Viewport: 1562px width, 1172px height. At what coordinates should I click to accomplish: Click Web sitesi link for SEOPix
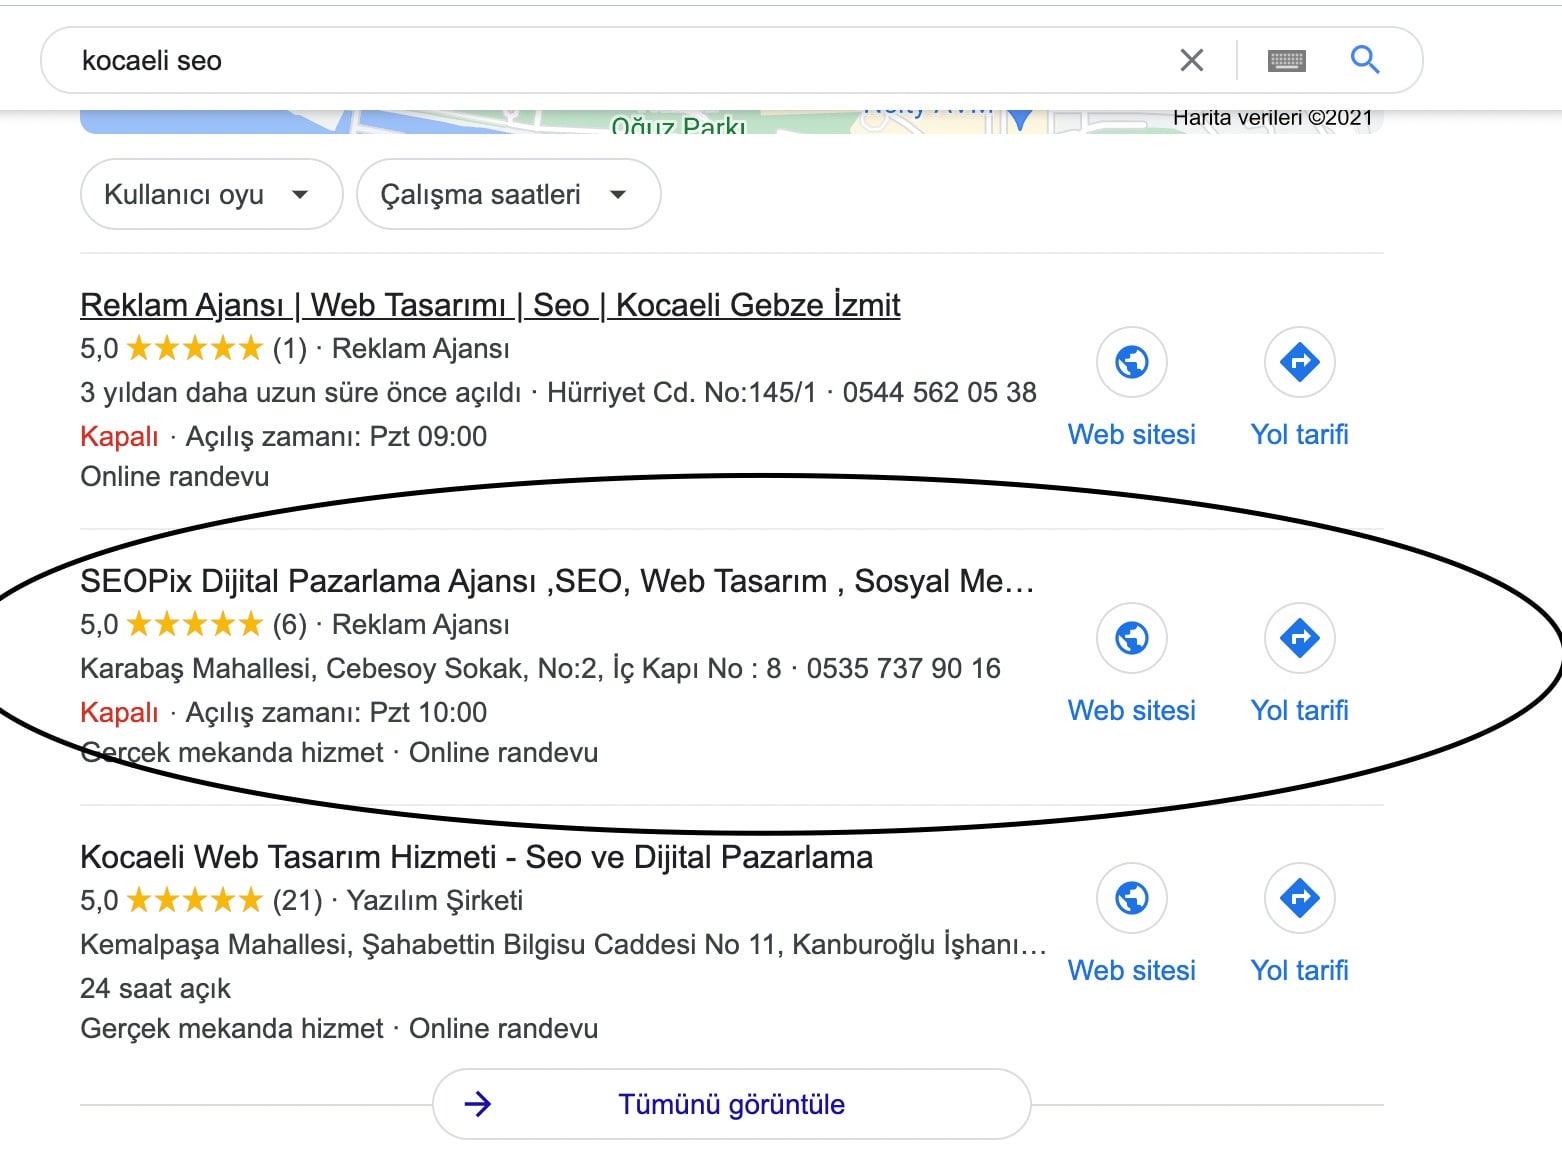point(1132,711)
